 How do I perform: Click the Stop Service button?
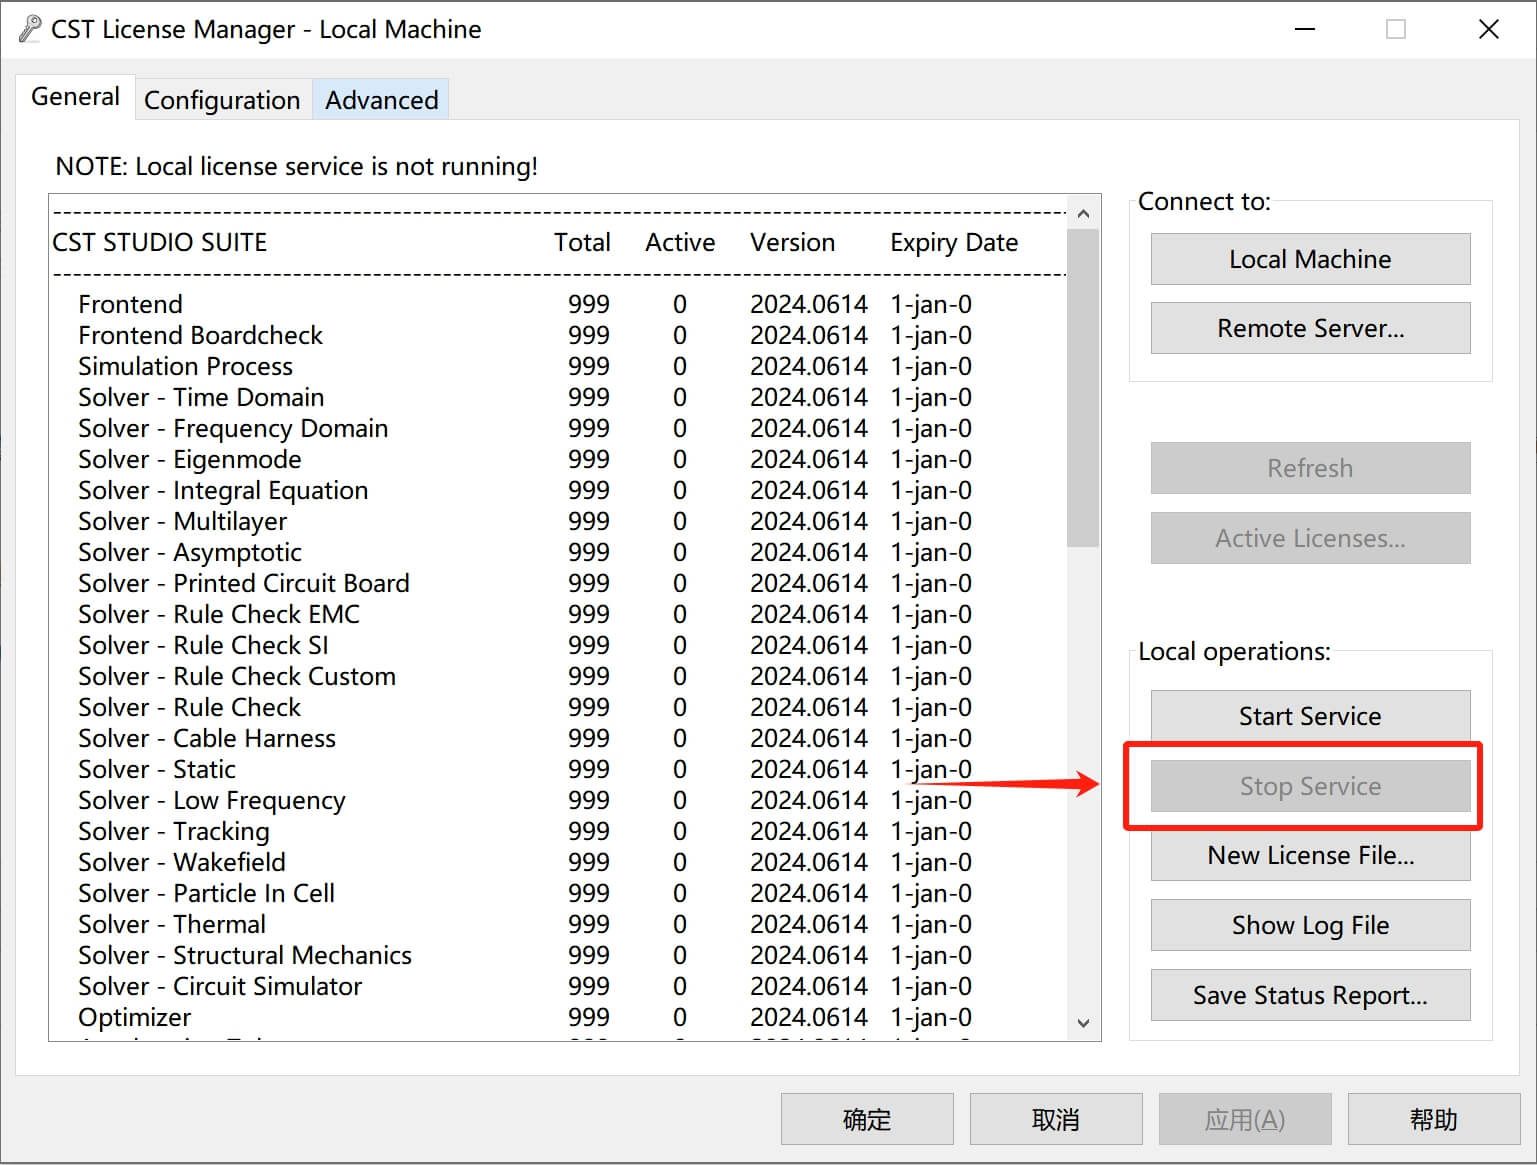(x=1310, y=786)
